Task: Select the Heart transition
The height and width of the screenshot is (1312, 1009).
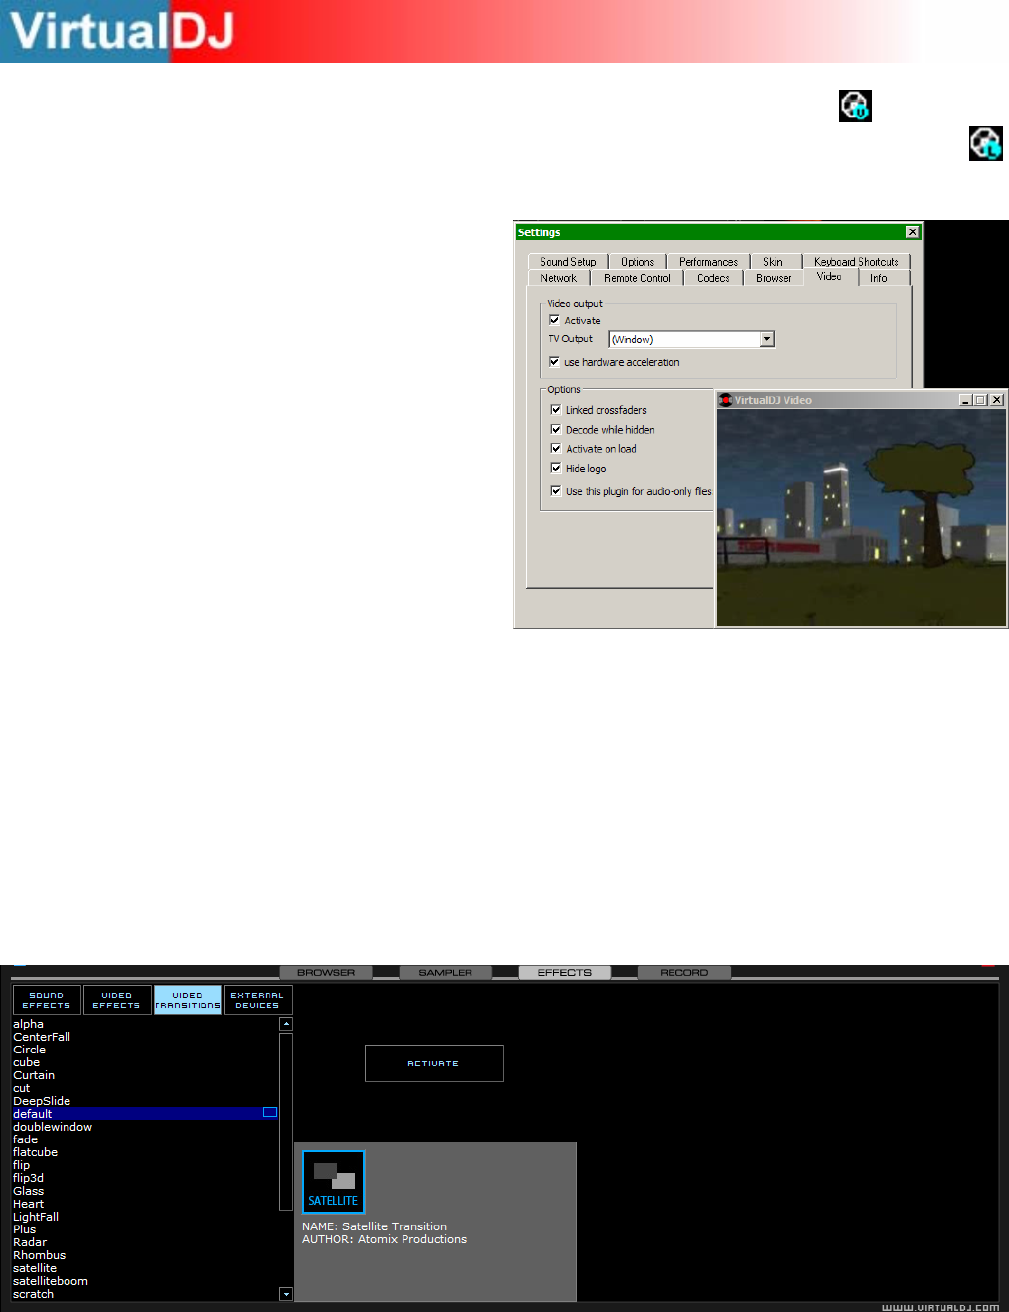Action: pos(29,1204)
